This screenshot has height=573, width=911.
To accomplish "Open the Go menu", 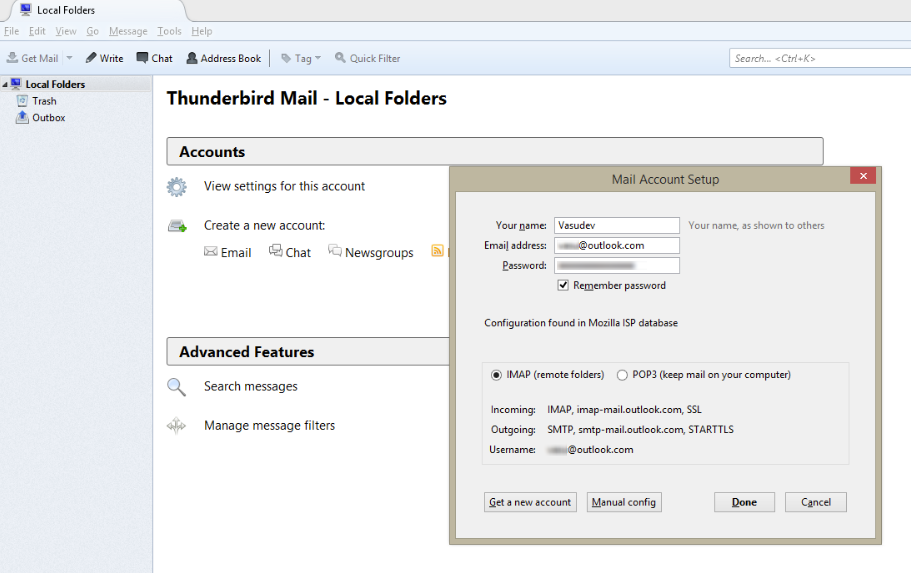I will [92, 31].
